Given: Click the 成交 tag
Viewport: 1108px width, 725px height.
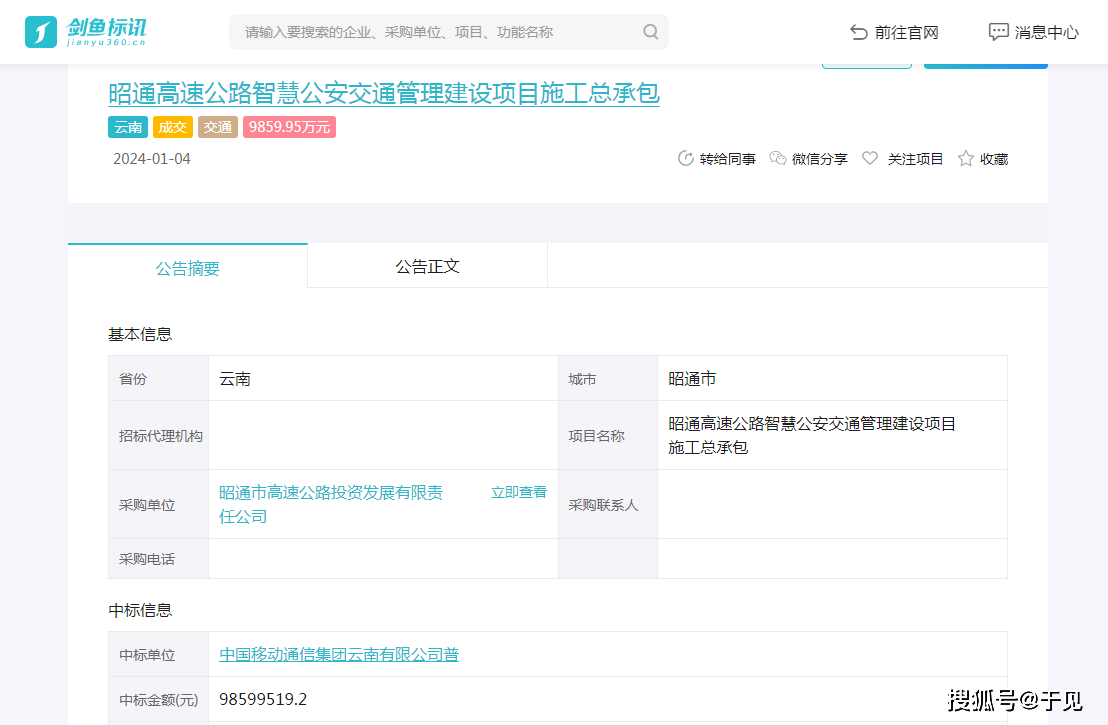Looking at the screenshot, I should tap(172, 127).
